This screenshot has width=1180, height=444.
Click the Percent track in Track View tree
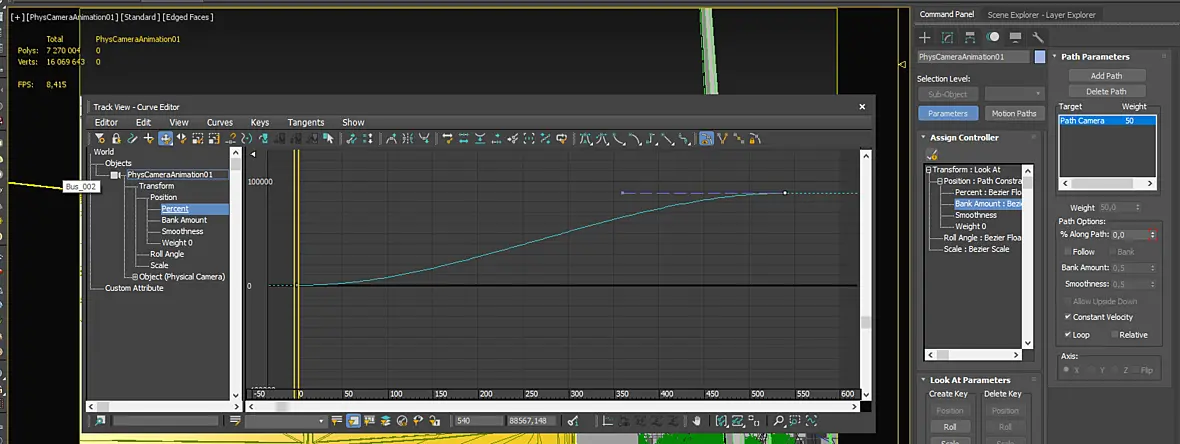tap(175, 209)
